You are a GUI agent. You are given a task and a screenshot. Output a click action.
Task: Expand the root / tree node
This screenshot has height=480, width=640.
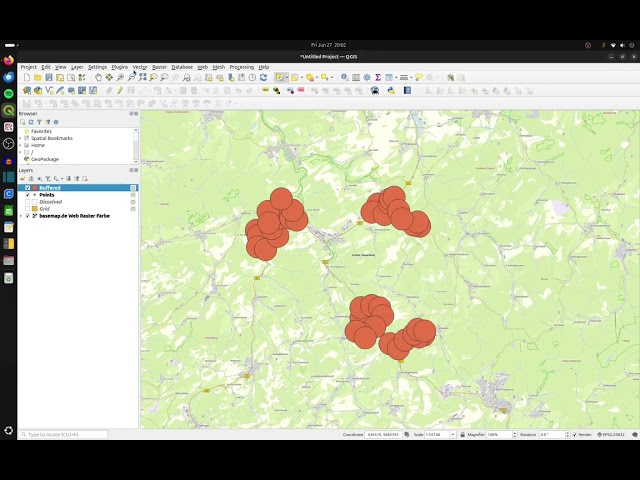click(21, 152)
